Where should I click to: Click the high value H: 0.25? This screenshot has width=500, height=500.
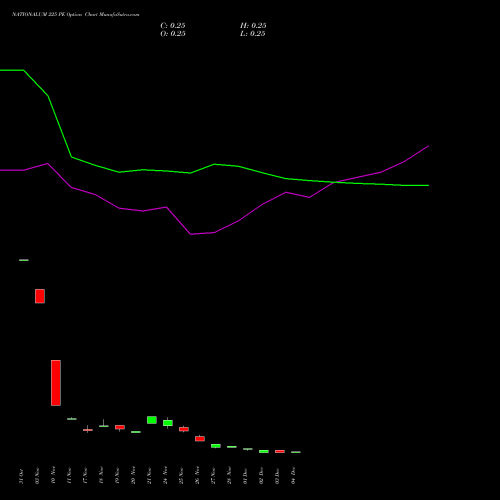[253, 26]
